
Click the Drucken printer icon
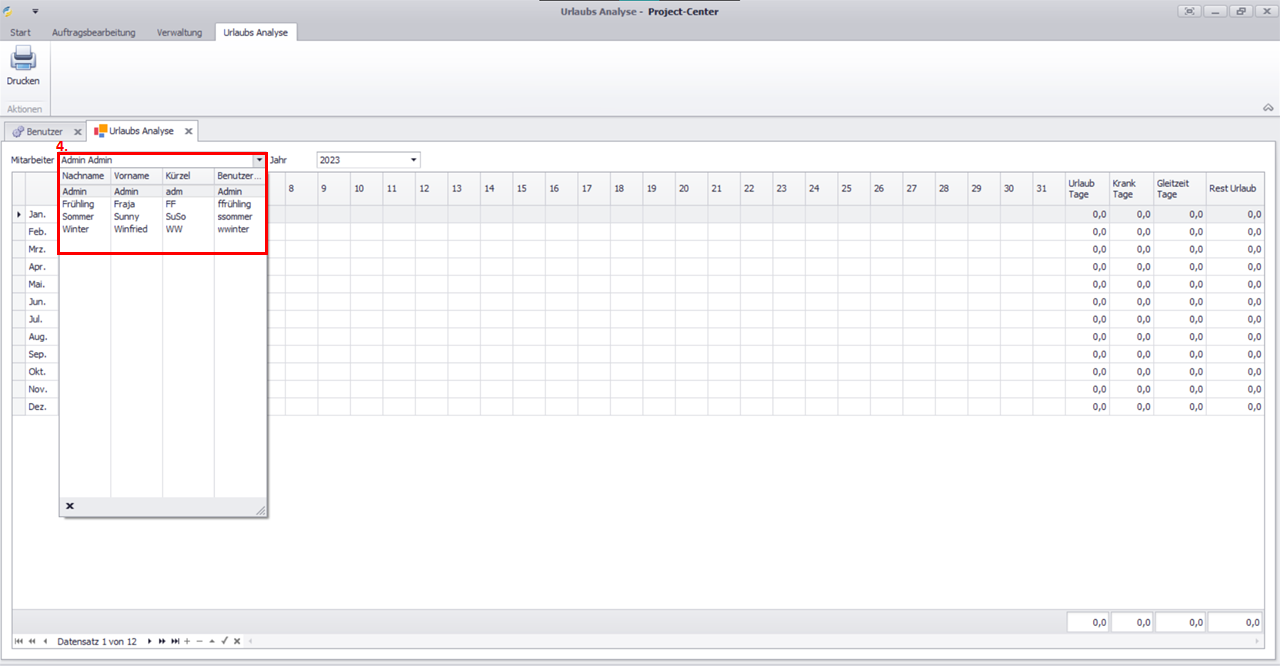click(23, 59)
